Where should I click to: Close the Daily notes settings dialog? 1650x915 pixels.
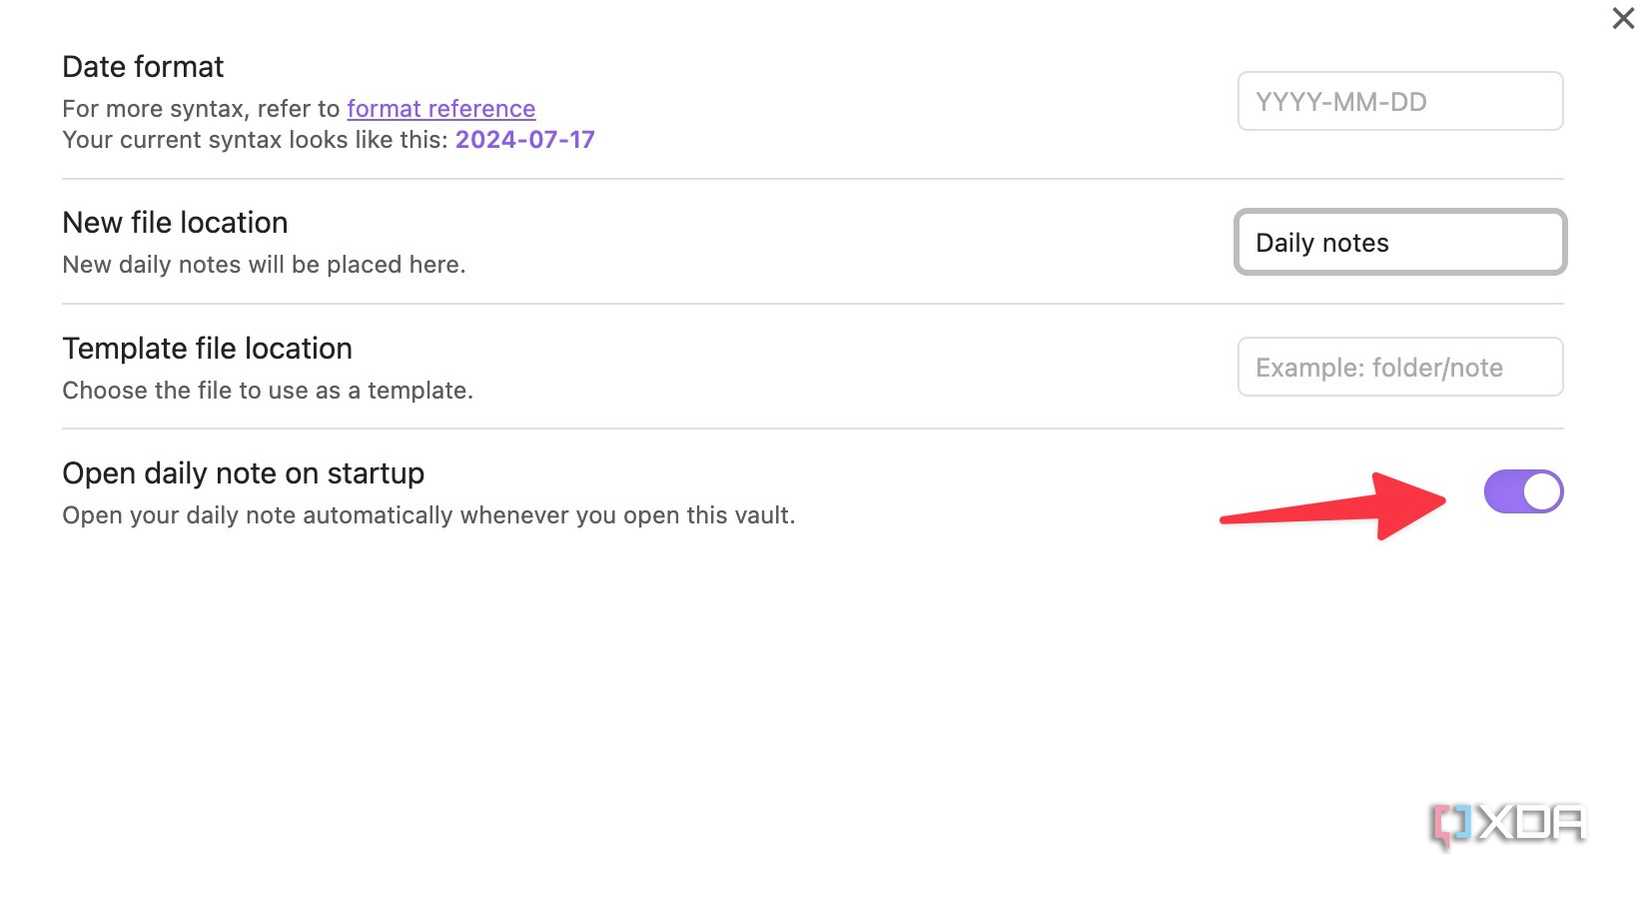(x=1622, y=18)
